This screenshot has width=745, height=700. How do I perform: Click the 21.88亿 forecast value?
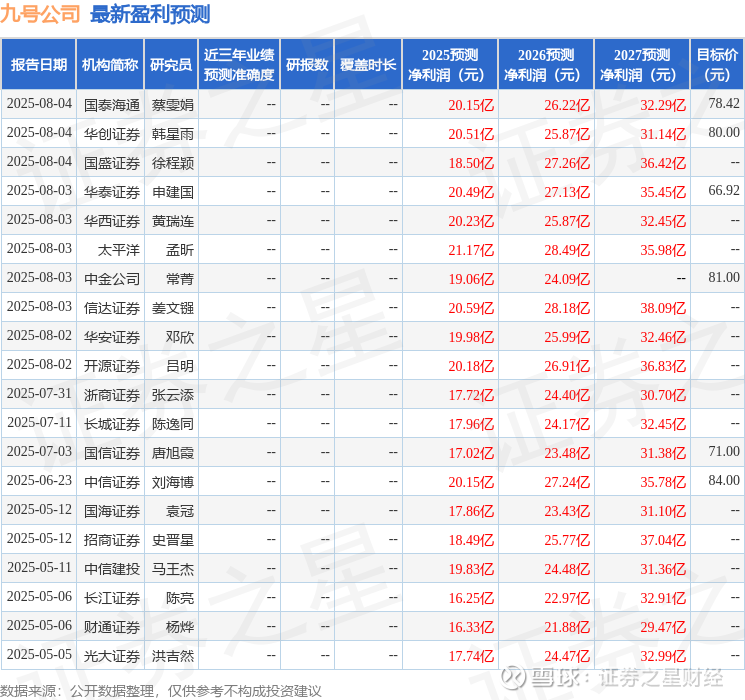pyautogui.click(x=567, y=627)
